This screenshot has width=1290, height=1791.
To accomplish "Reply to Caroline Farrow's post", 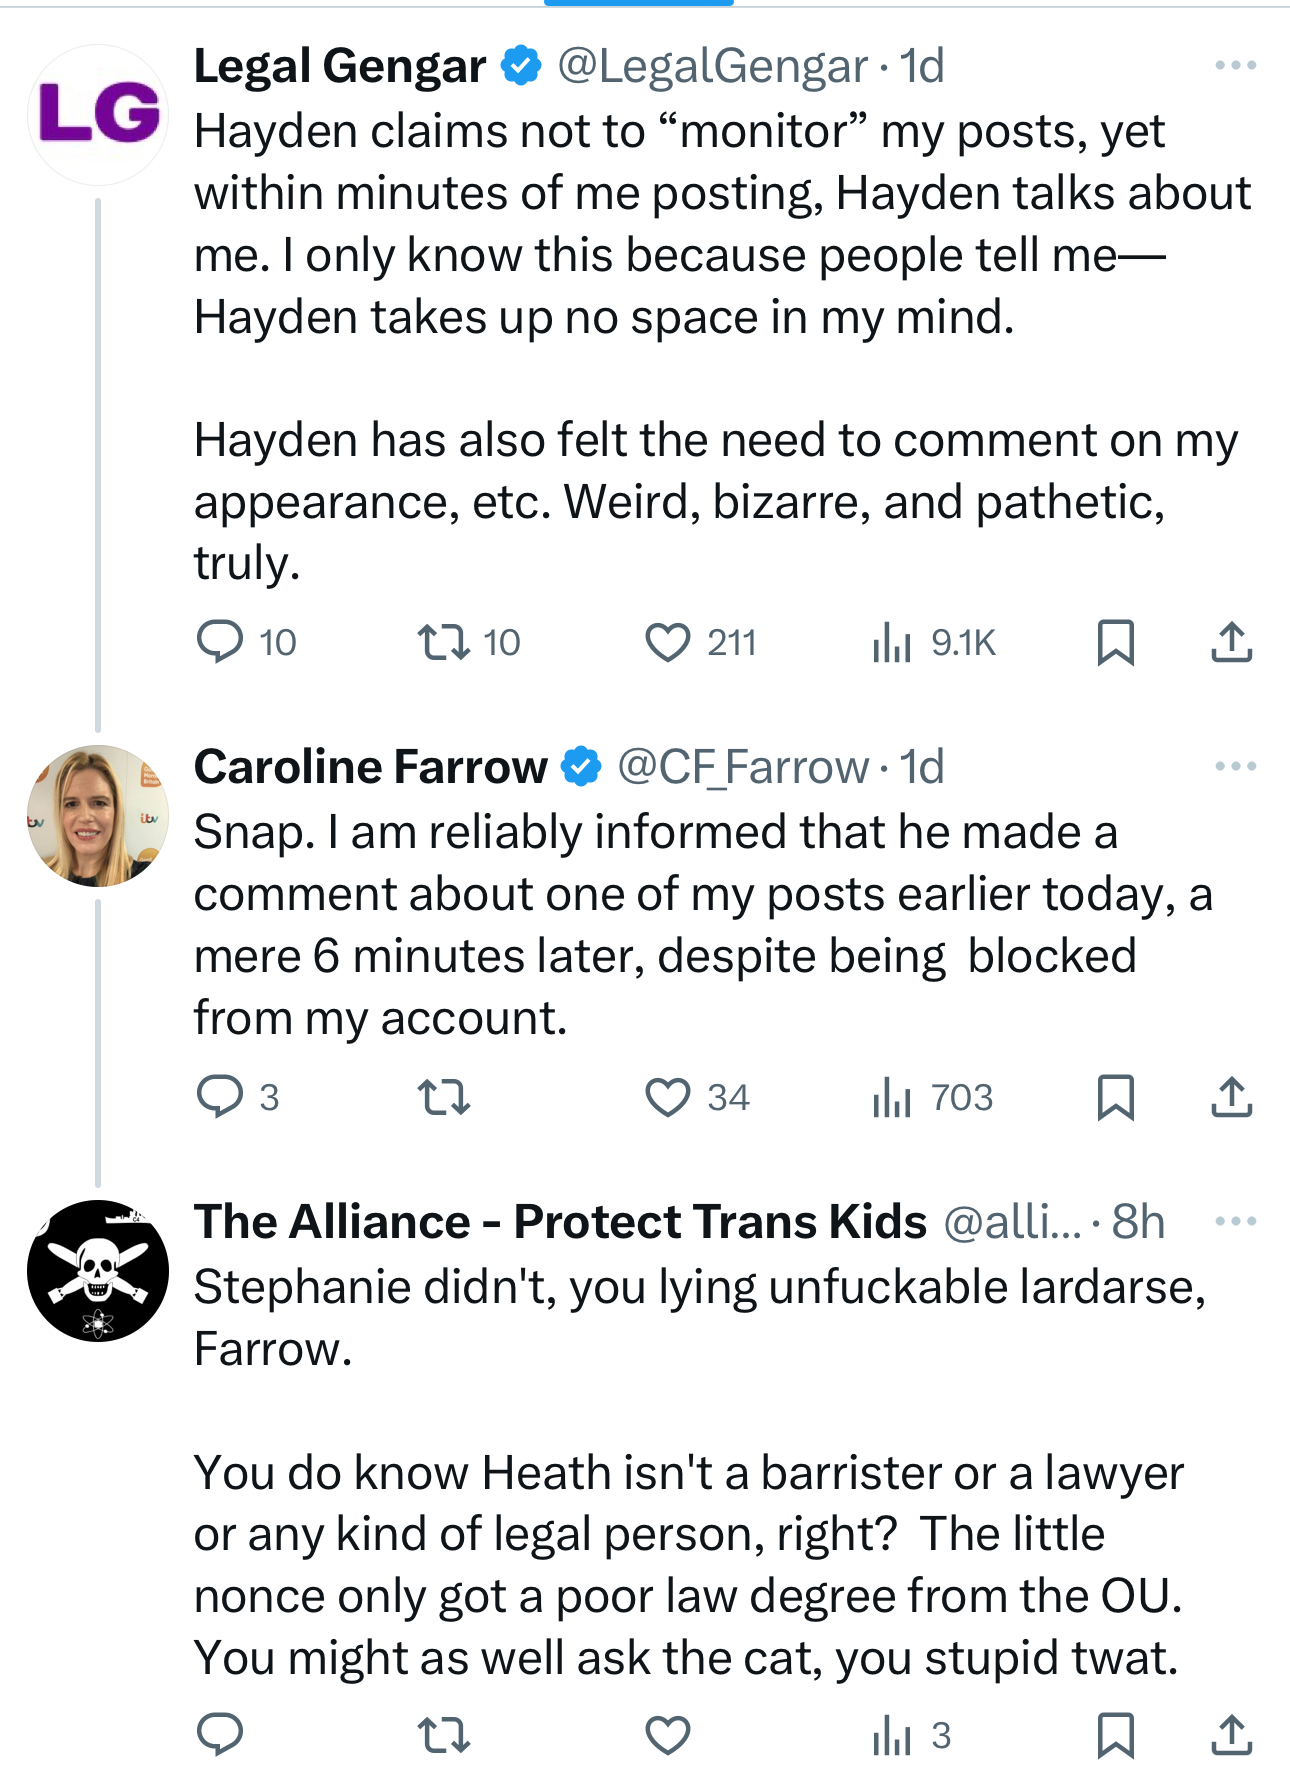I will [220, 1097].
